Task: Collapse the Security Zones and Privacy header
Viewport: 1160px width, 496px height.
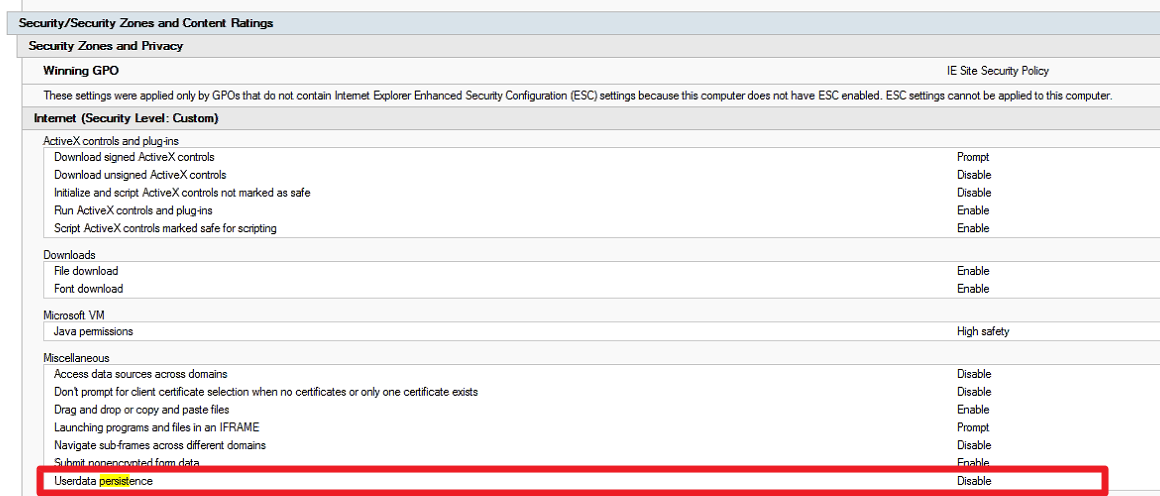Action: (x=106, y=46)
